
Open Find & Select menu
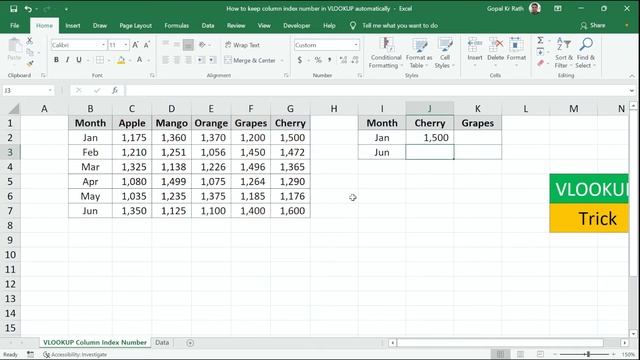pos(586,53)
